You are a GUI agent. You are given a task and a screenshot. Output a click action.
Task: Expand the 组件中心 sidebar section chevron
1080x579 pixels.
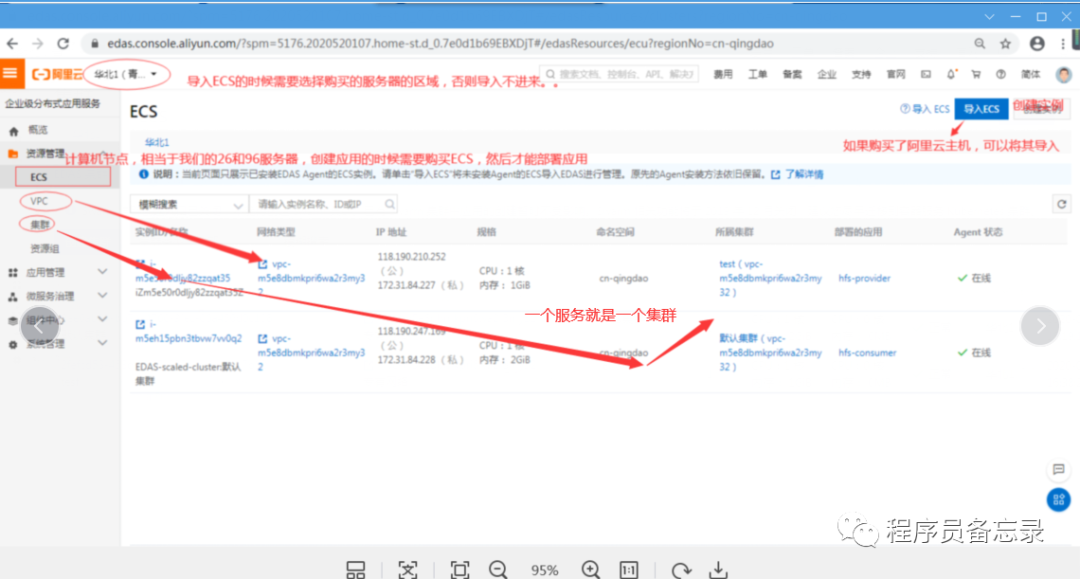pyautogui.click(x=102, y=319)
